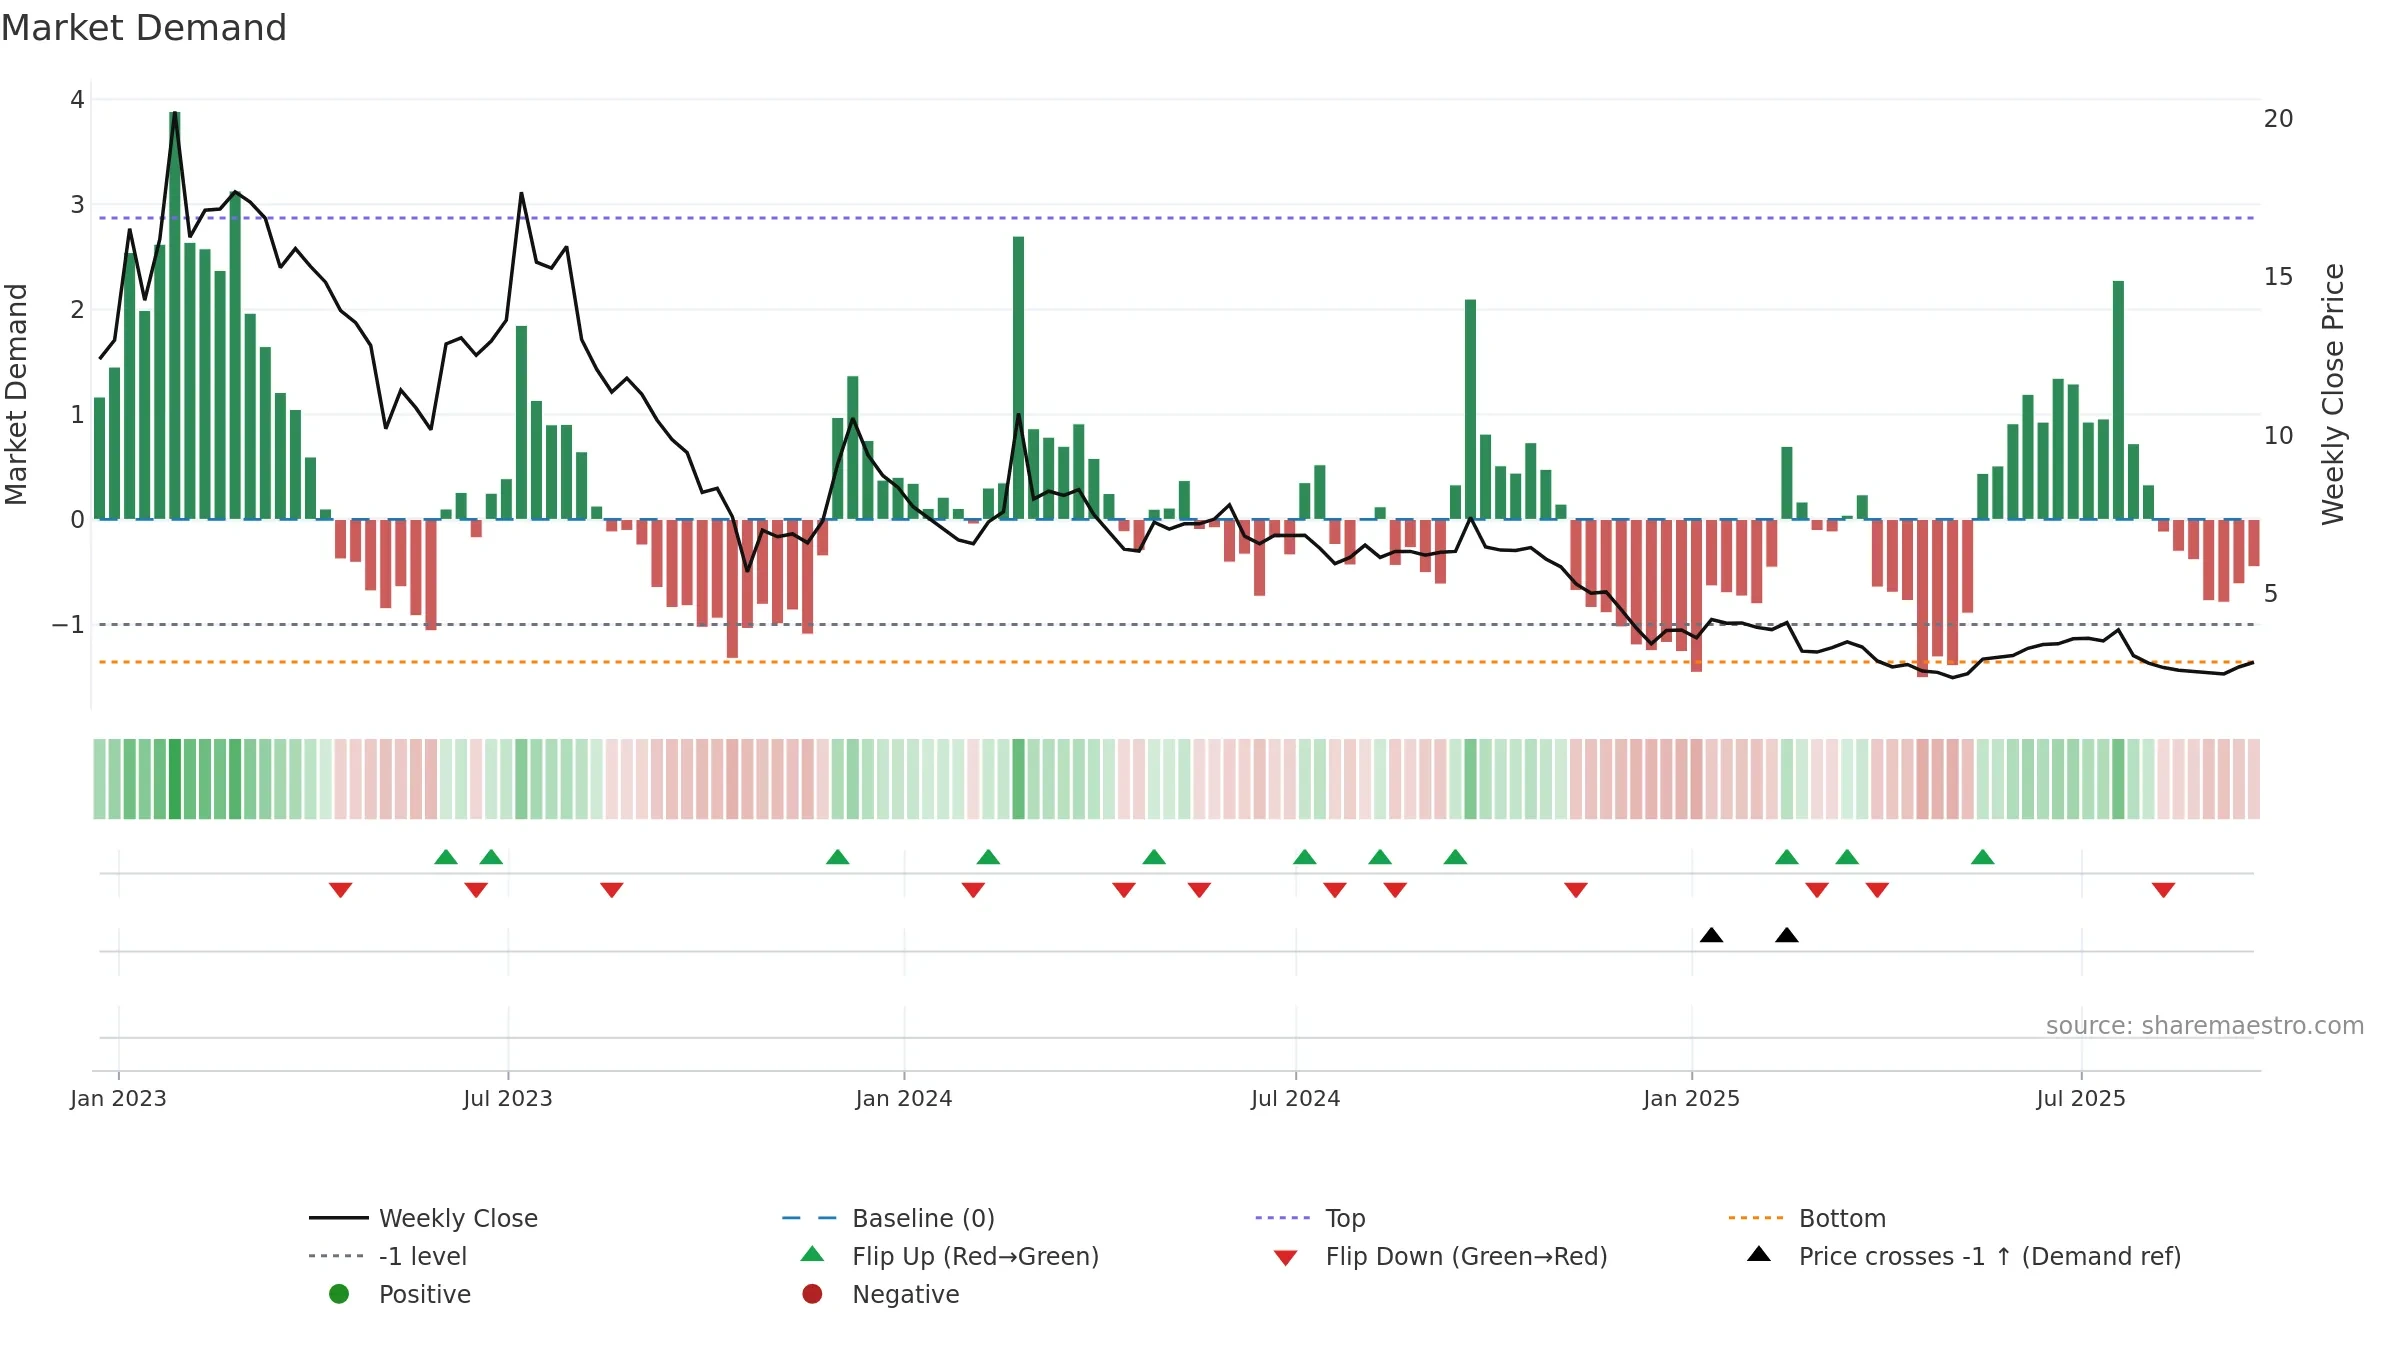Click the 'Jul 2023' x-axis label
Image resolution: width=2400 pixels, height=1350 pixels.
click(x=507, y=1098)
